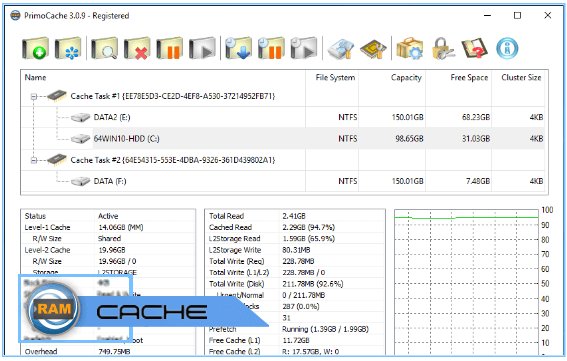
Task: Select the DATA (F:) volume
Action: 110,181
